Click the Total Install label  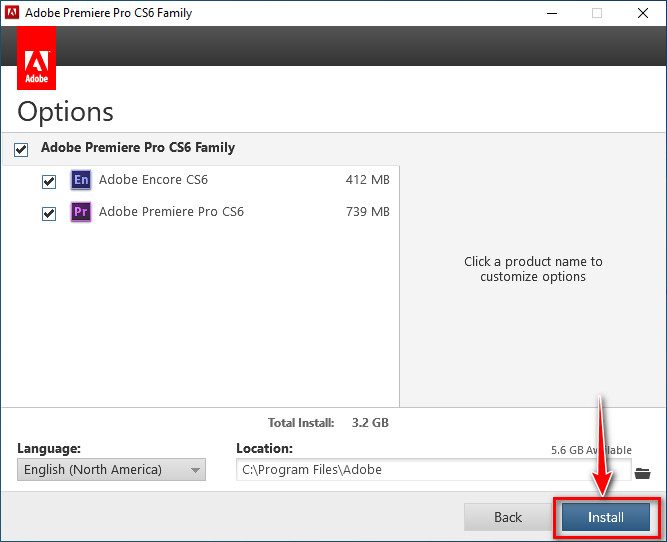301,422
